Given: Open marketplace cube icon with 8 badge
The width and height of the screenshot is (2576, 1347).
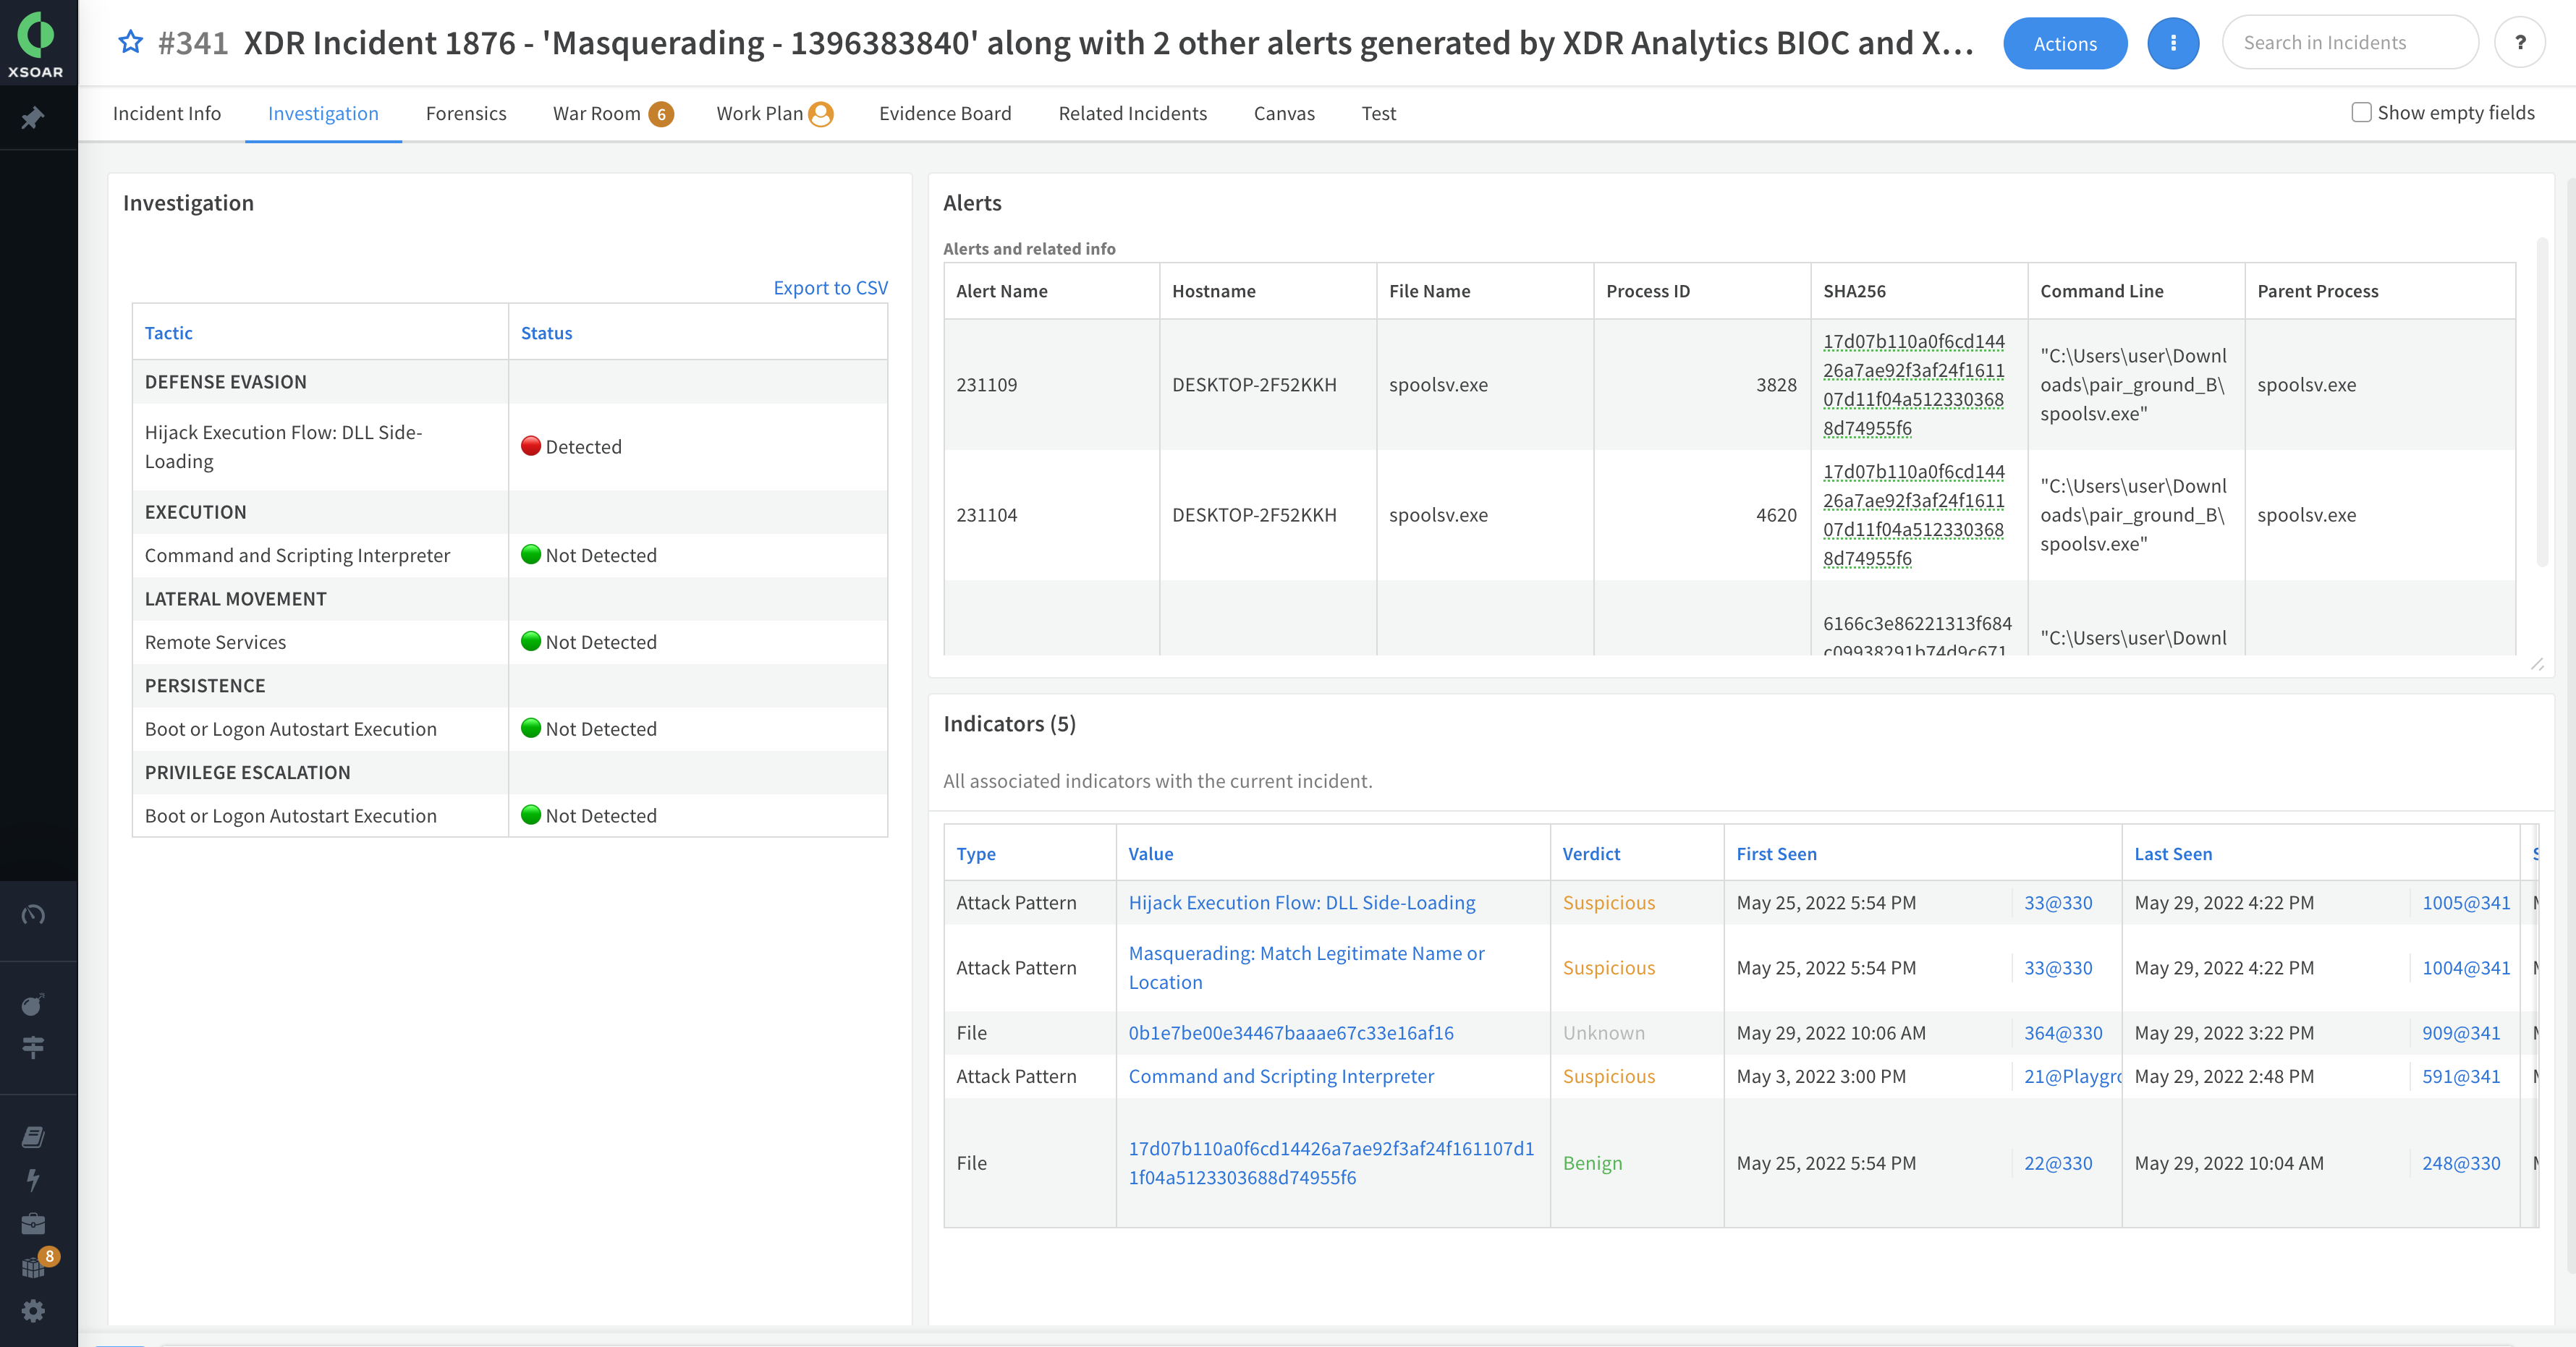Looking at the screenshot, I should (x=33, y=1267).
